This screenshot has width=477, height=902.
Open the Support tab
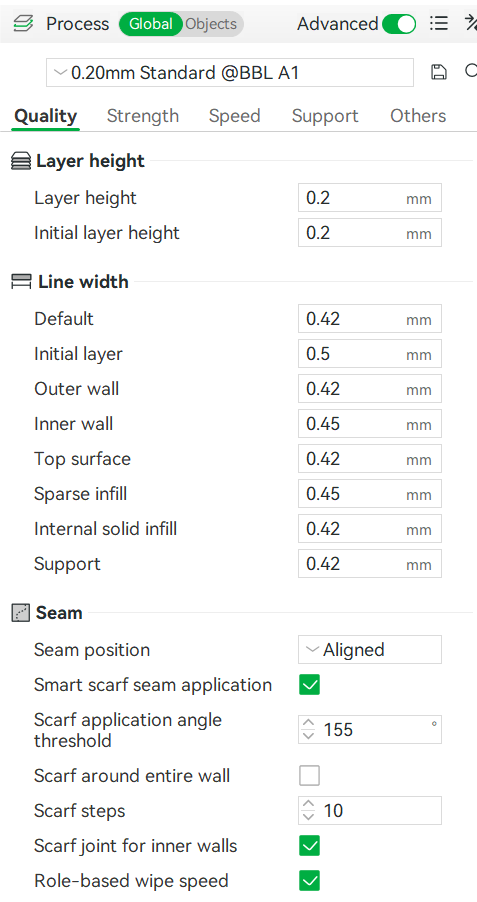[x=325, y=116]
